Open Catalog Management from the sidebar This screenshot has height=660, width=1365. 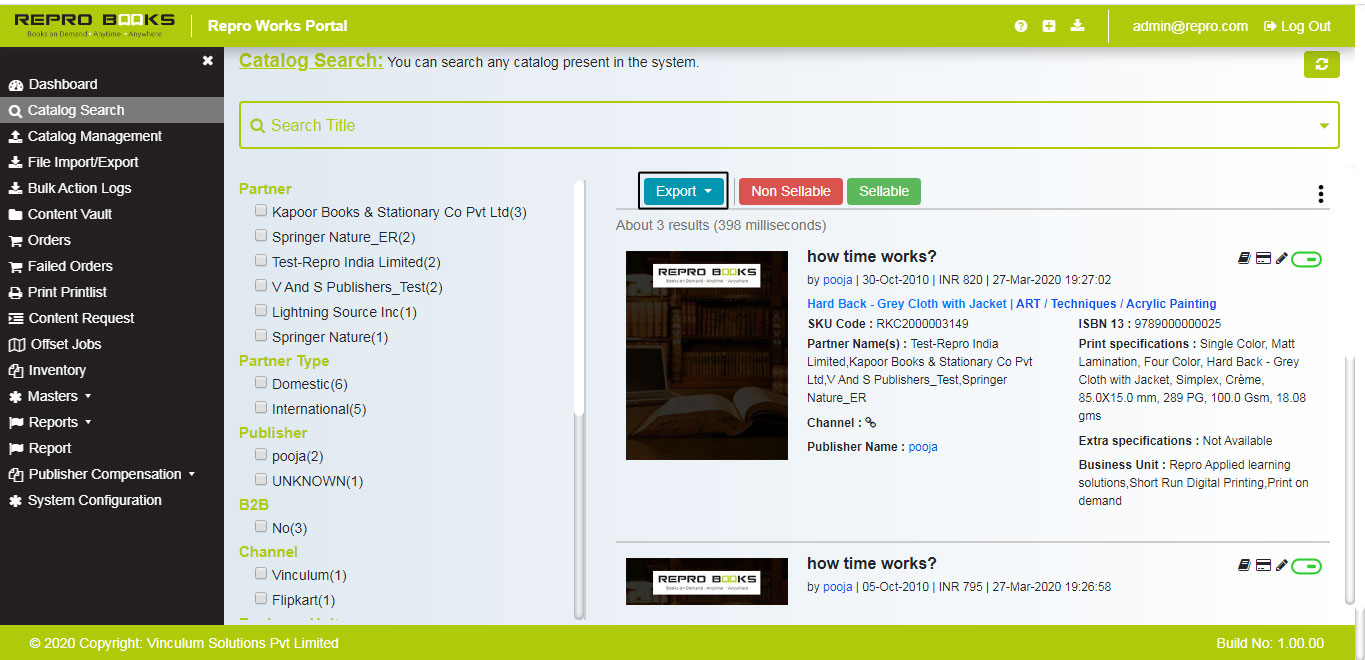click(94, 136)
